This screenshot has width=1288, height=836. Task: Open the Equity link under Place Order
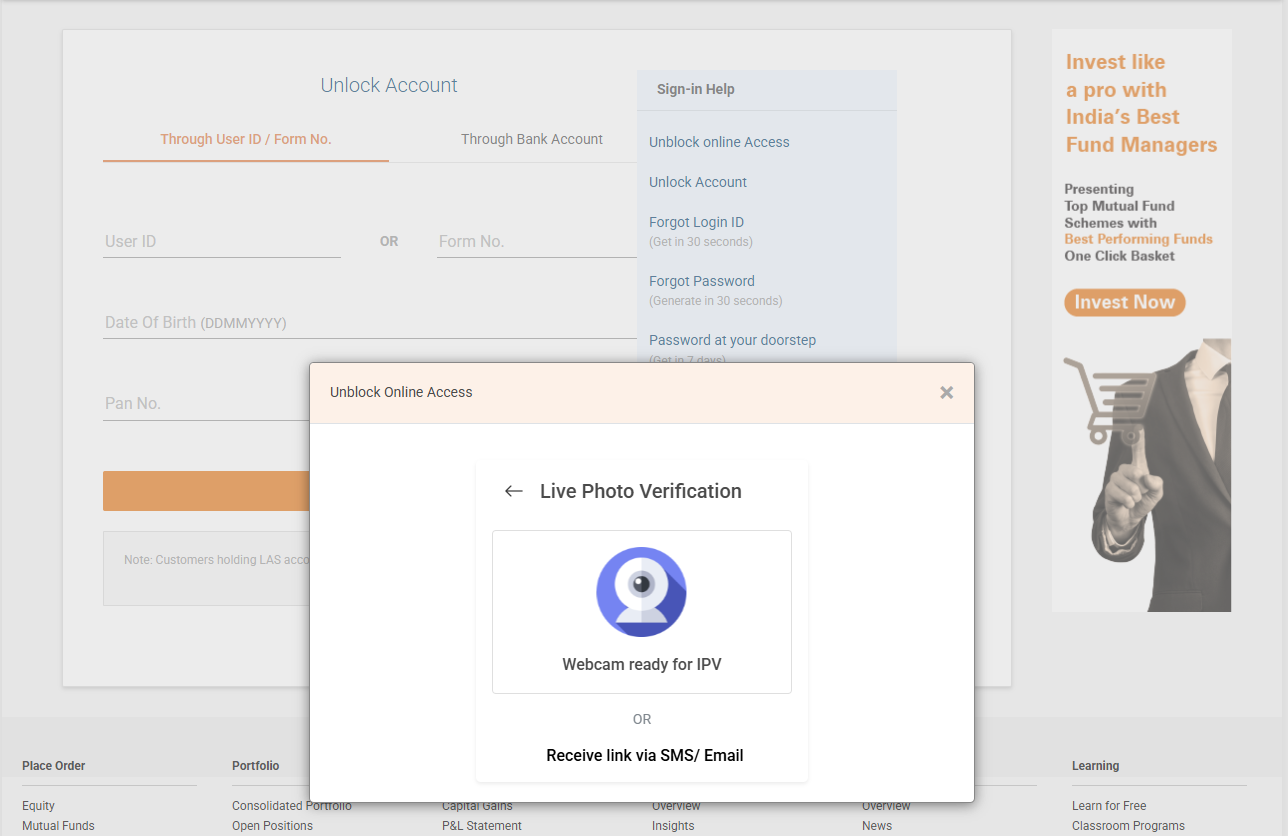(x=38, y=805)
